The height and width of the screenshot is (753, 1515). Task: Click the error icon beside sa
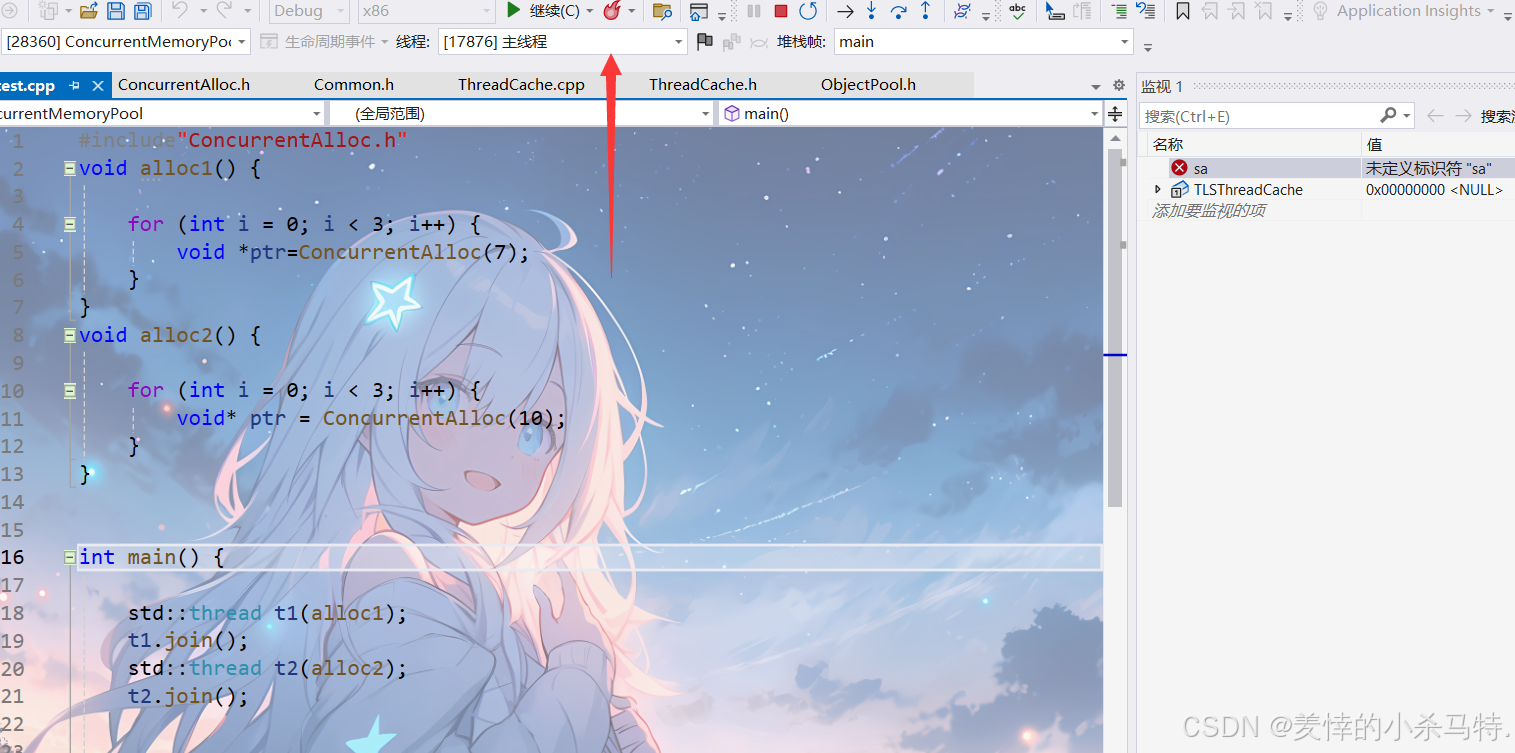[1179, 168]
